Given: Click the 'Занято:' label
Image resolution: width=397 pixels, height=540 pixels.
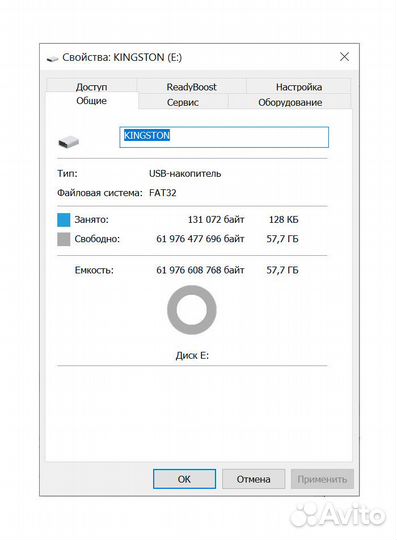Looking at the screenshot, I should [x=92, y=219].
